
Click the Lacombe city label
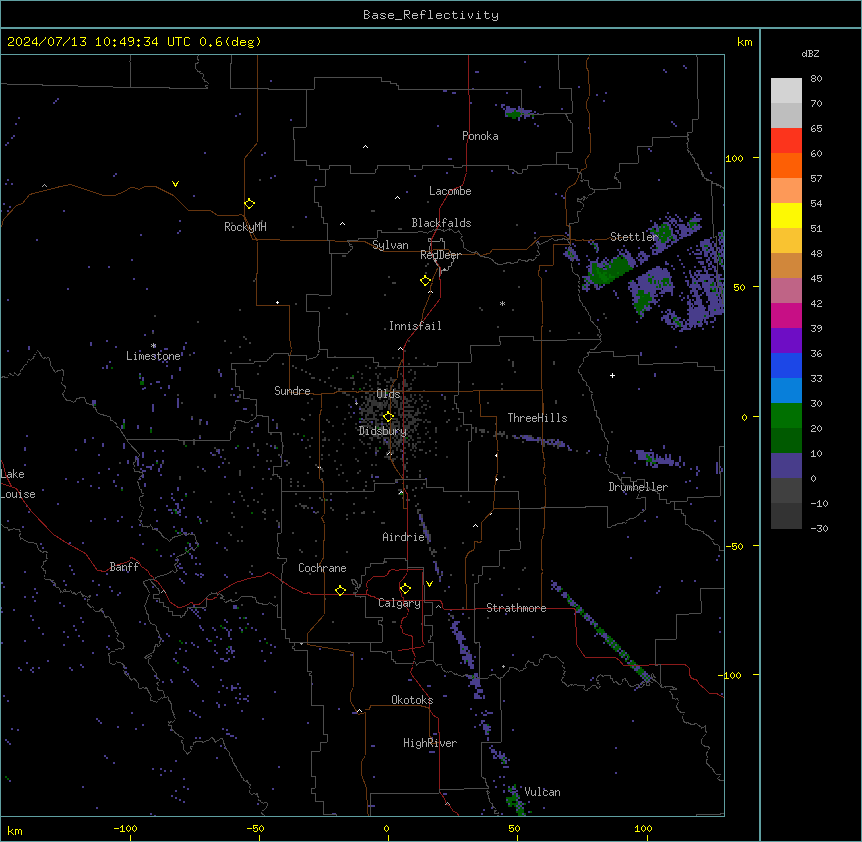(x=450, y=191)
